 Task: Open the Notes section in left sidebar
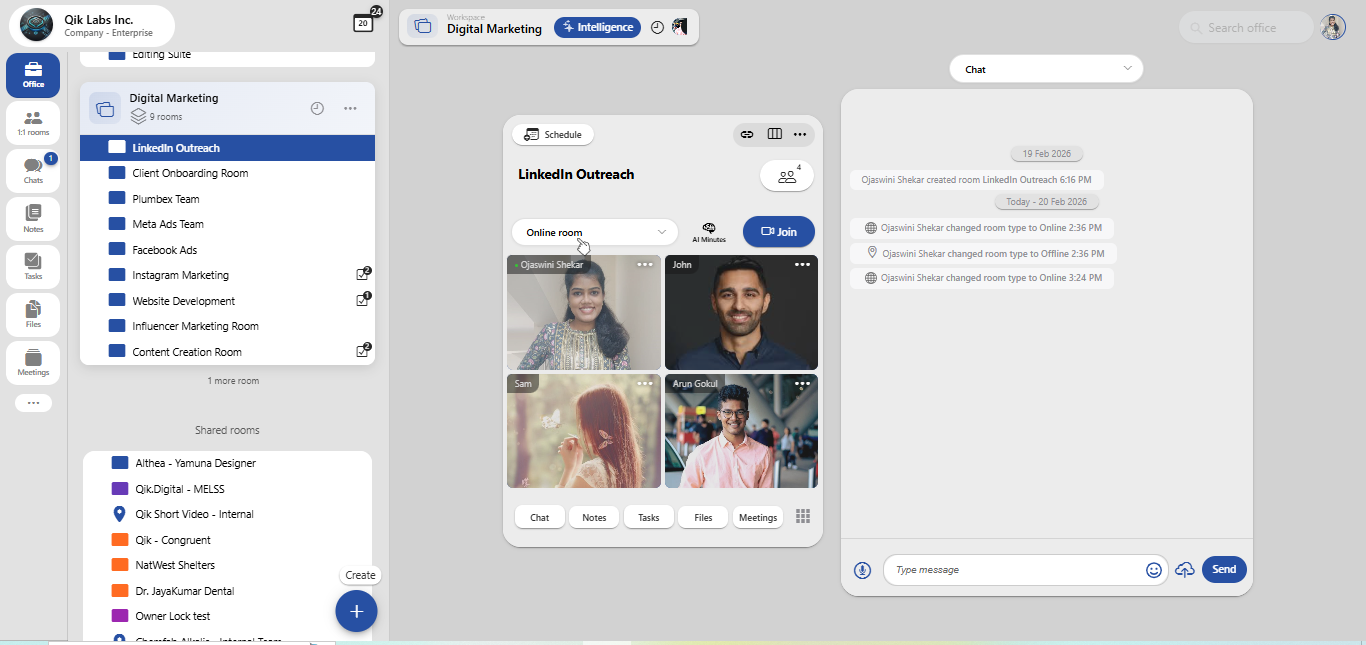[33, 218]
